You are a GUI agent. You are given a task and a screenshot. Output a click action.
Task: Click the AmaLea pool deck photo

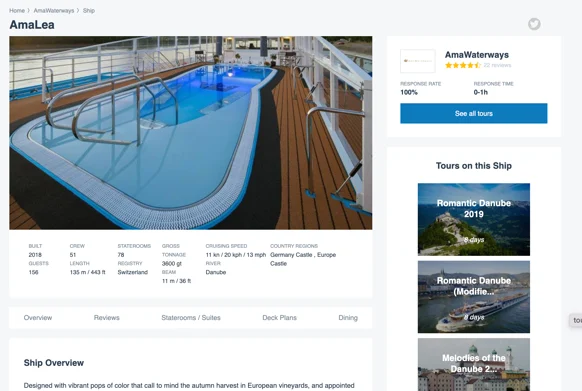coord(191,133)
